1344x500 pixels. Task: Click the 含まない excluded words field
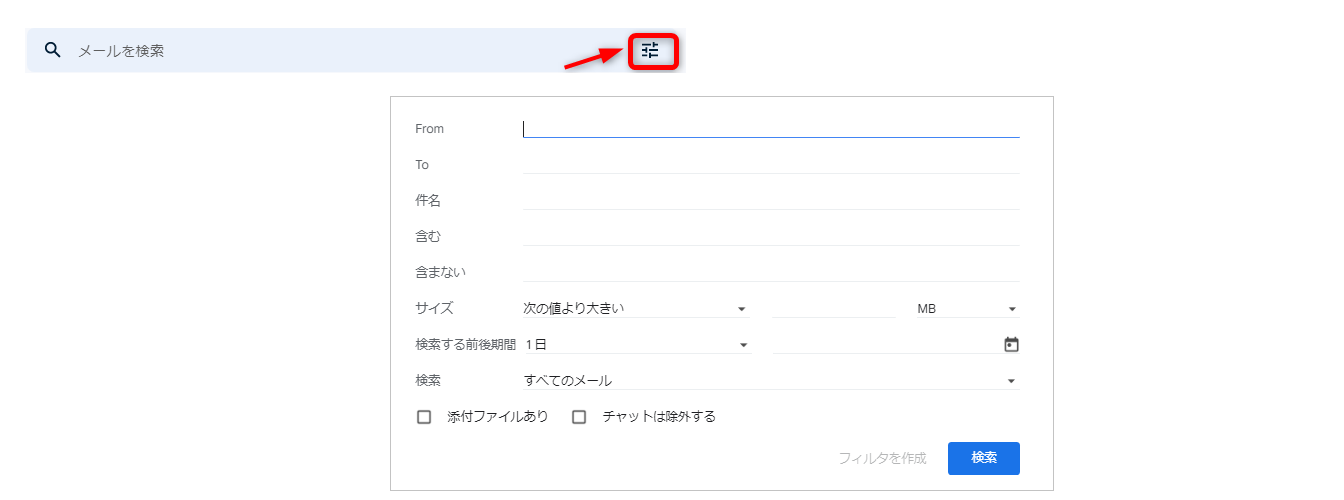[770, 272]
